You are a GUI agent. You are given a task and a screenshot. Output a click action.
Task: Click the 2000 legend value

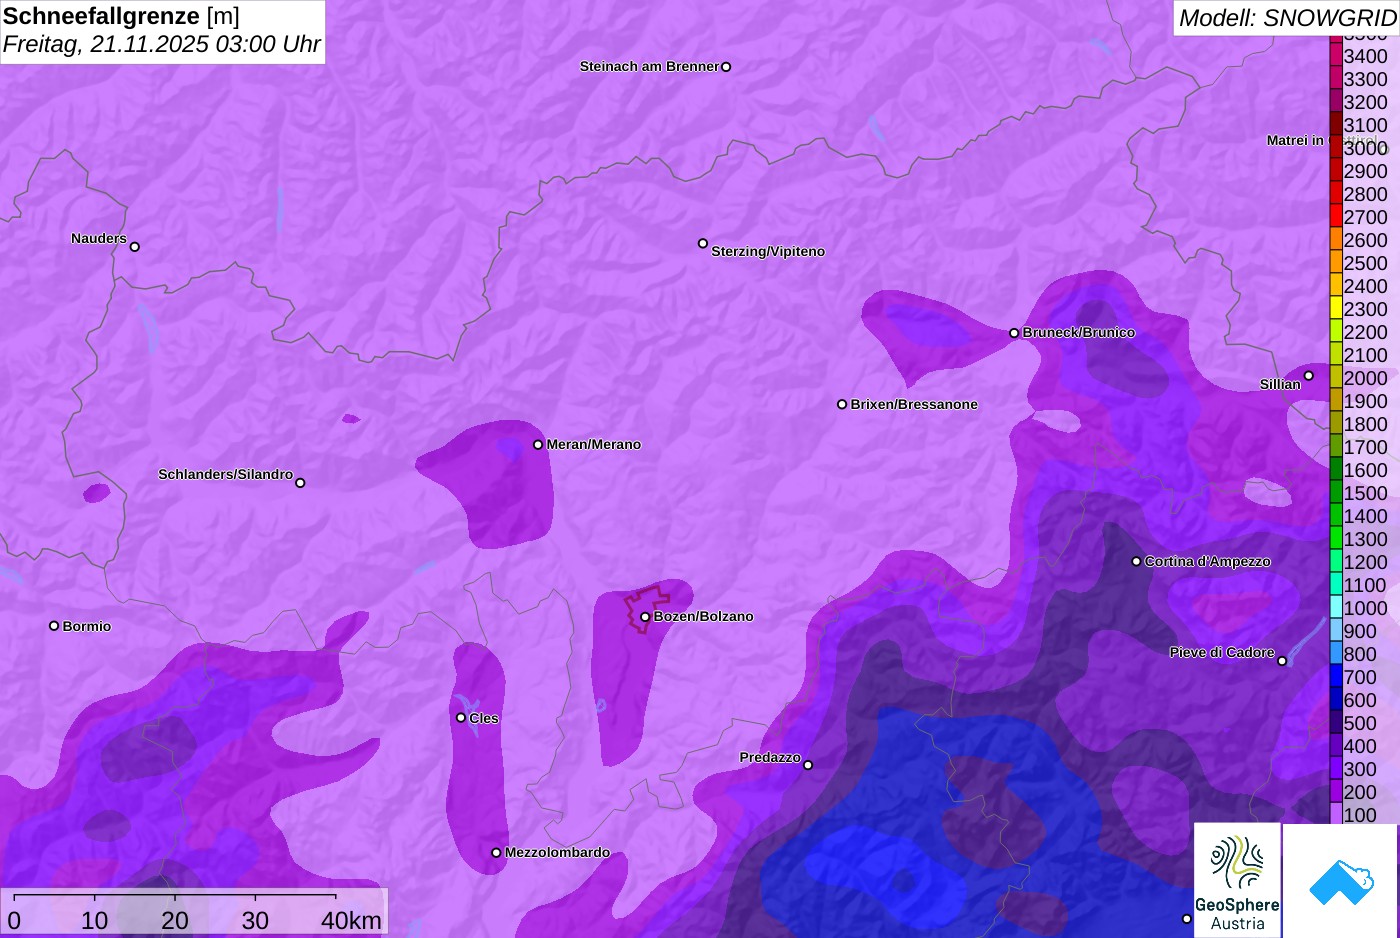tap(1365, 378)
